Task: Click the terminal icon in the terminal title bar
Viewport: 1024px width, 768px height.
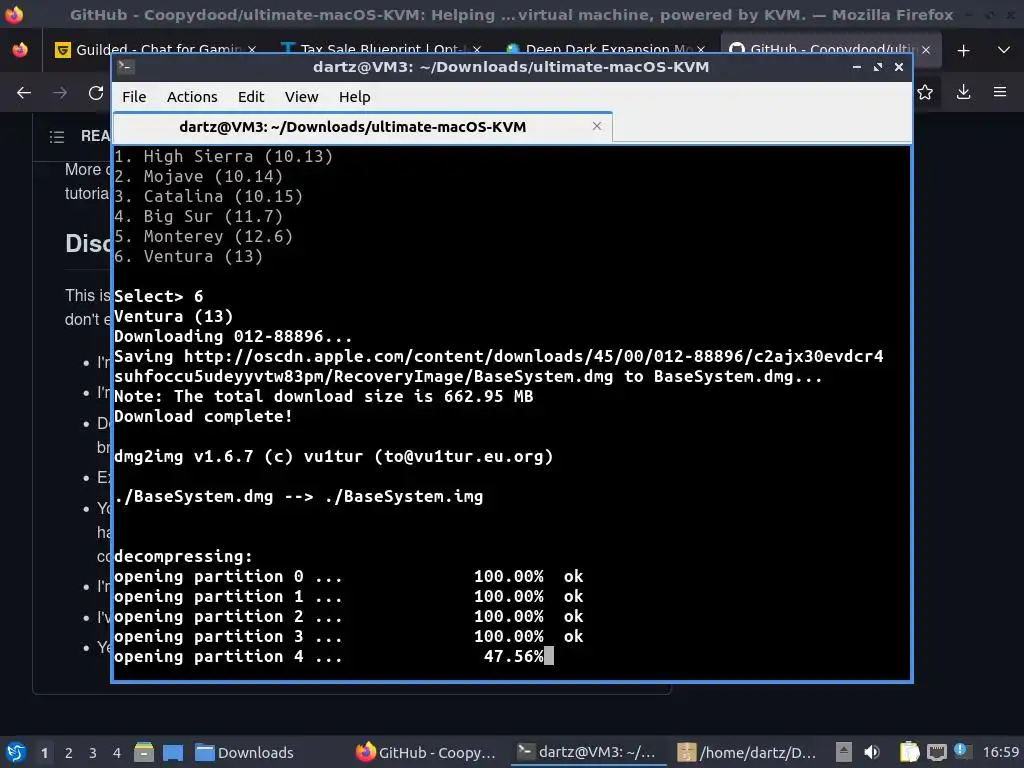Action: [x=126, y=66]
